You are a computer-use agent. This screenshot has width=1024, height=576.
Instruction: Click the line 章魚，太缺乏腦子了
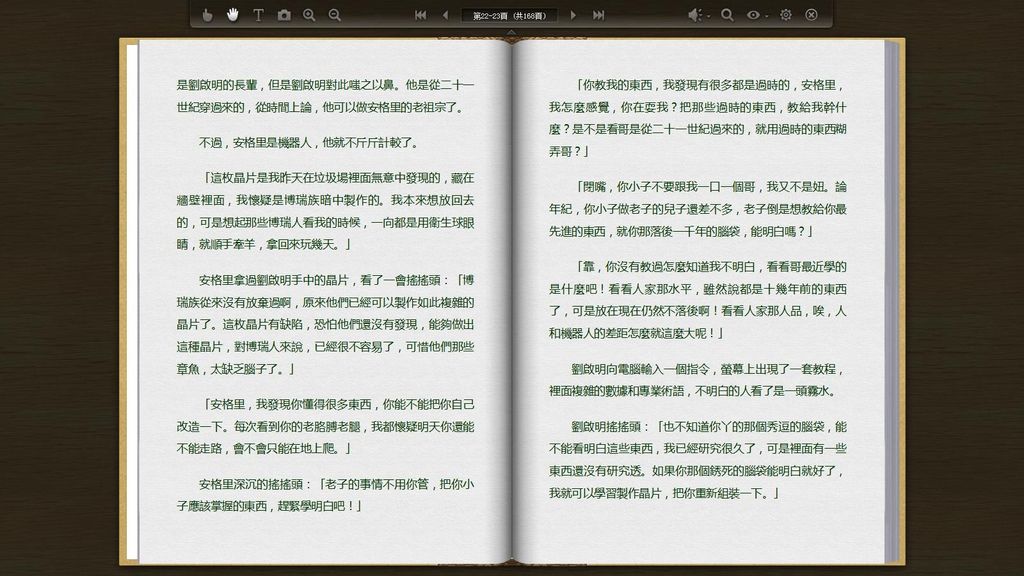pyautogui.click(x=236, y=369)
